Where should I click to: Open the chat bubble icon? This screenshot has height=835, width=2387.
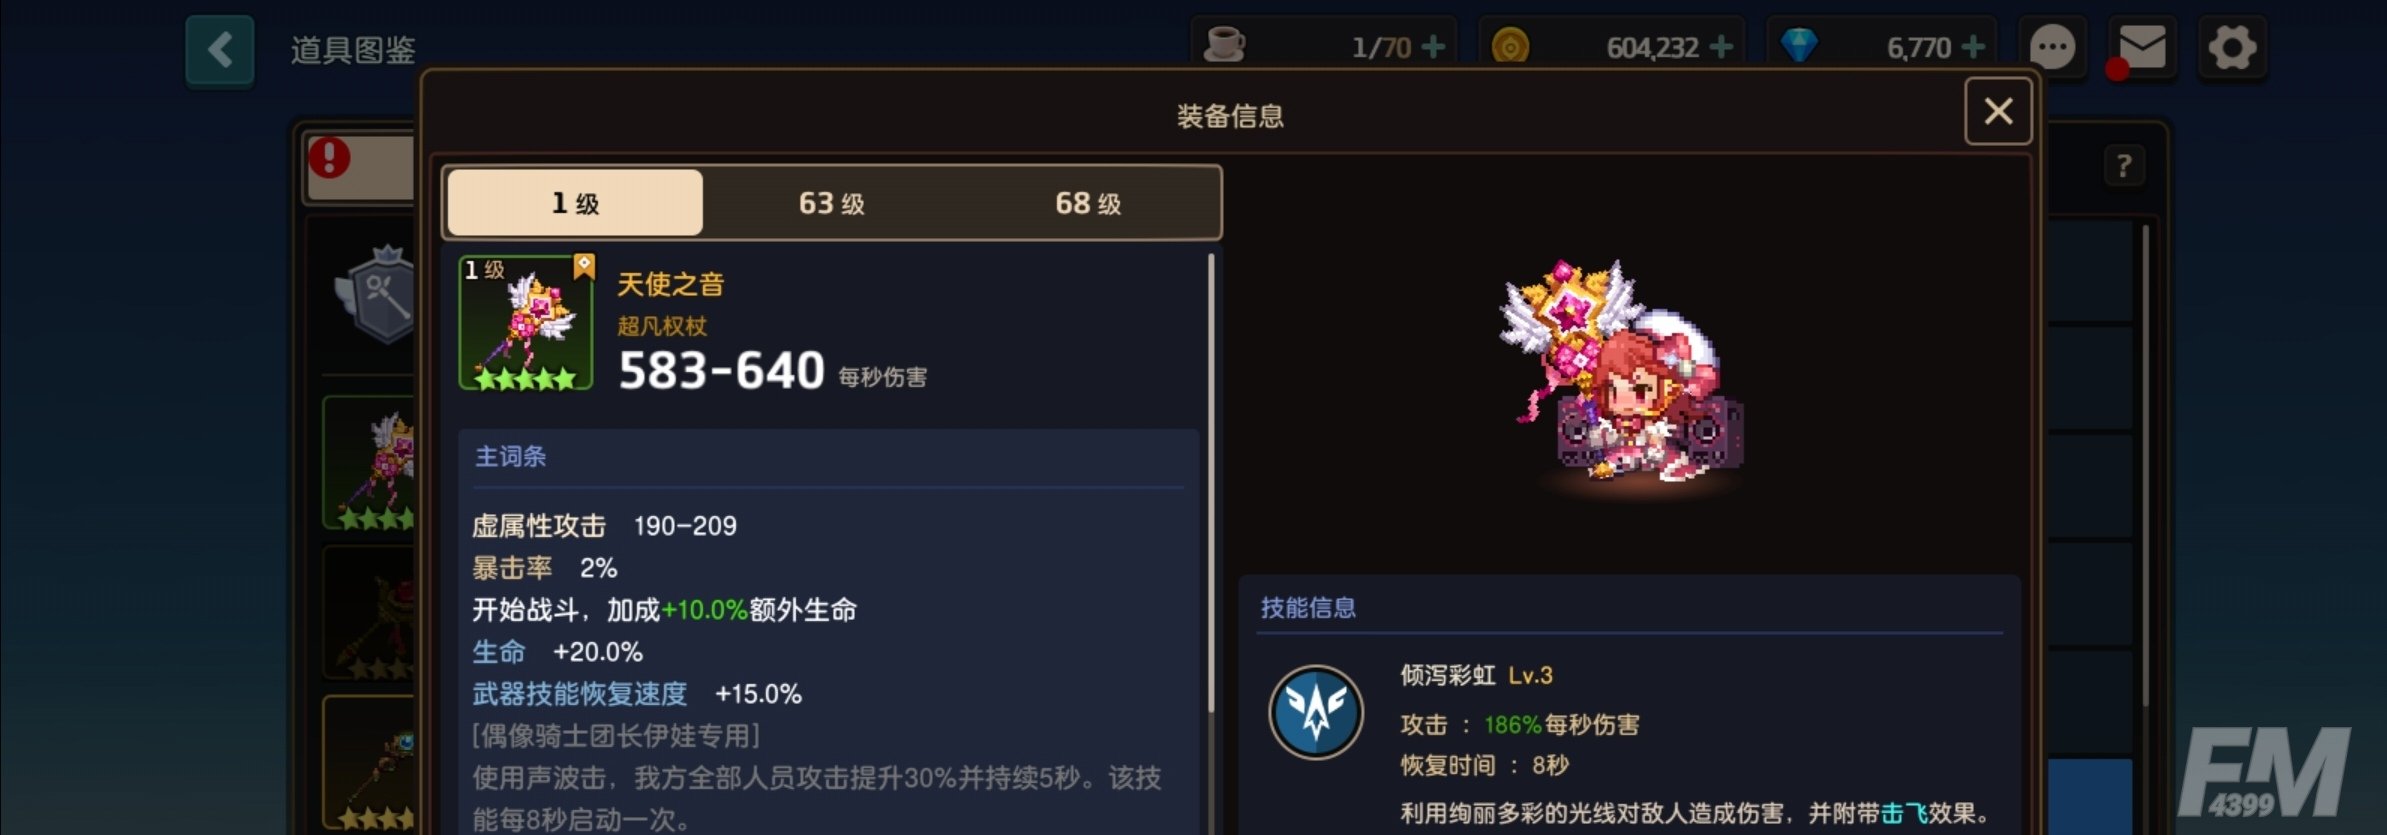pyautogui.click(x=2052, y=47)
